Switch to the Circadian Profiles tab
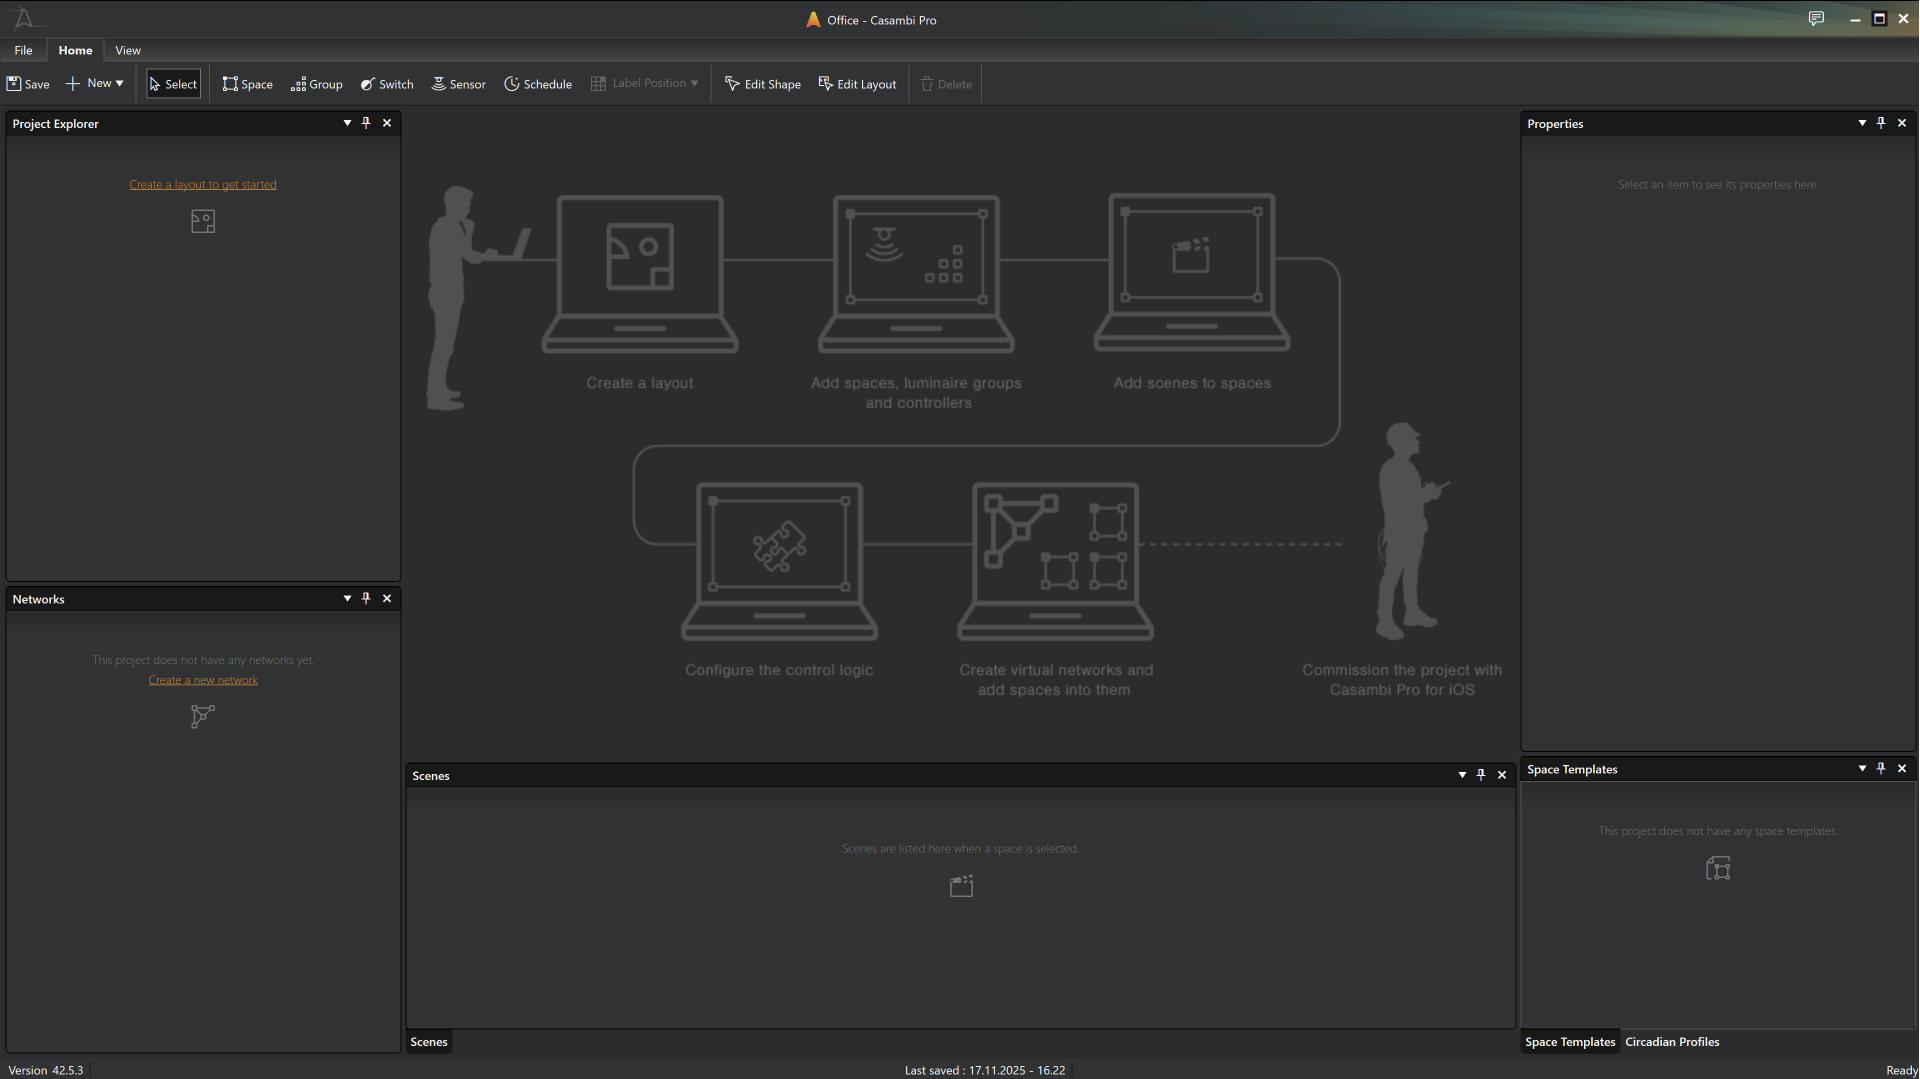 click(x=1672, y=1041)
